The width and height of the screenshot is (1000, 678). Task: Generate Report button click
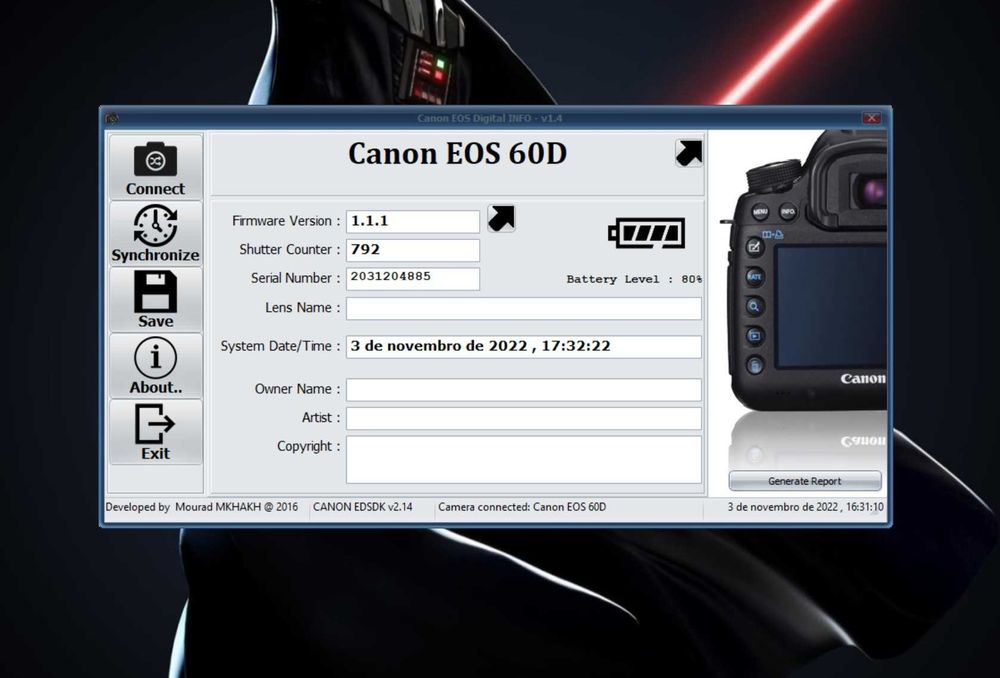(x=805, y=481)
